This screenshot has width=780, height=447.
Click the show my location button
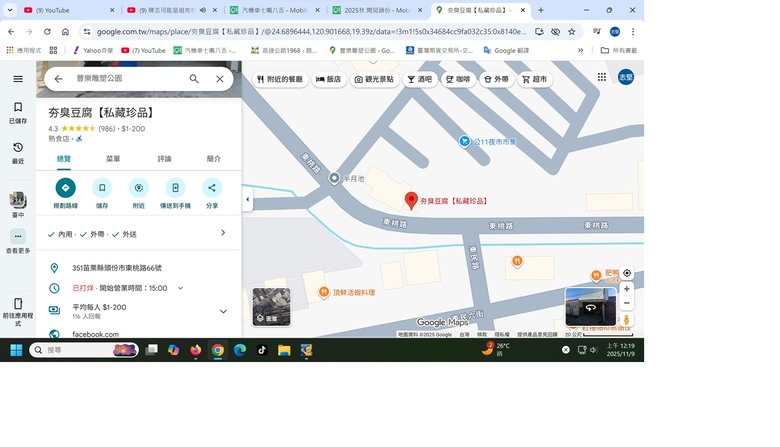point(627,273)
